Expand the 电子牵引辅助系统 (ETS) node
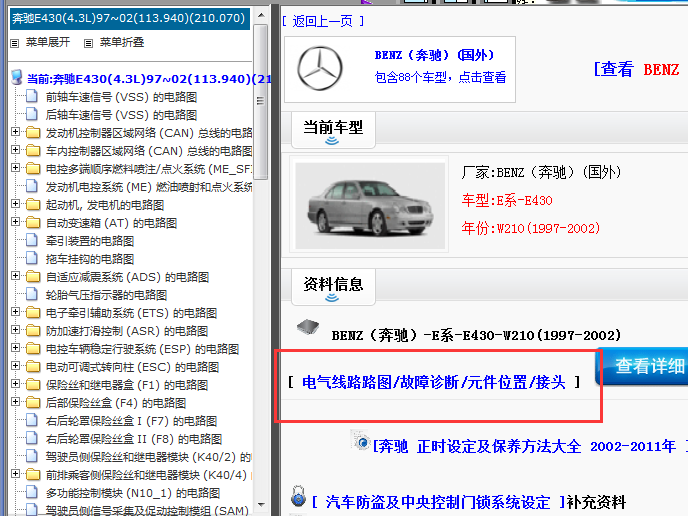The height and width of the screenshot is (516, 688). point(15,312)
